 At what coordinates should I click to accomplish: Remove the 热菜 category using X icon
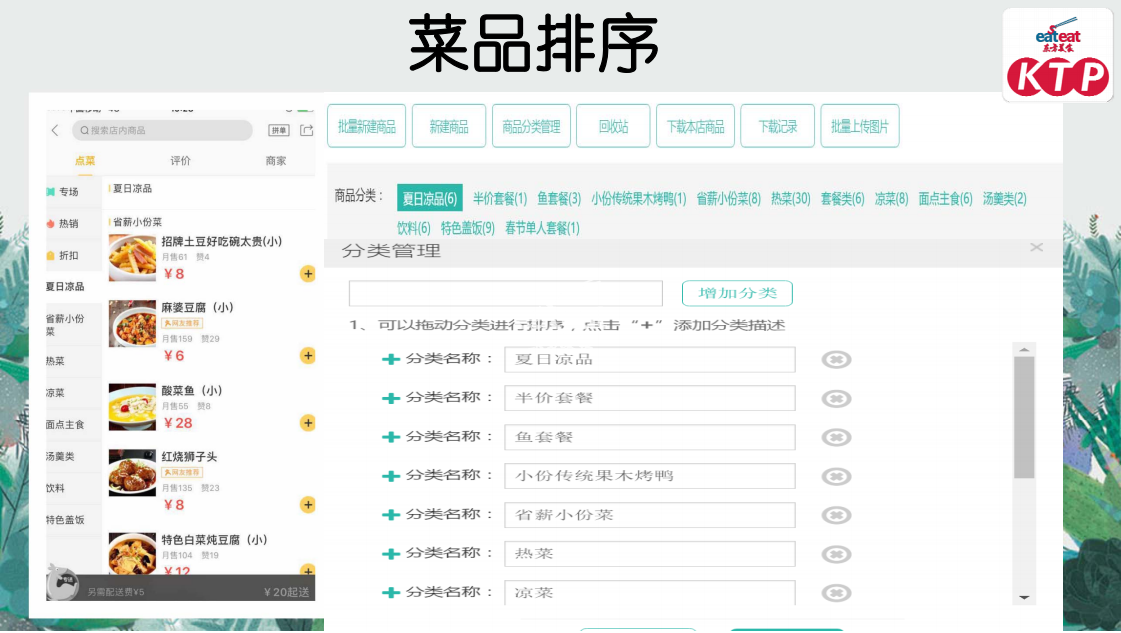(x=836, y=554)
